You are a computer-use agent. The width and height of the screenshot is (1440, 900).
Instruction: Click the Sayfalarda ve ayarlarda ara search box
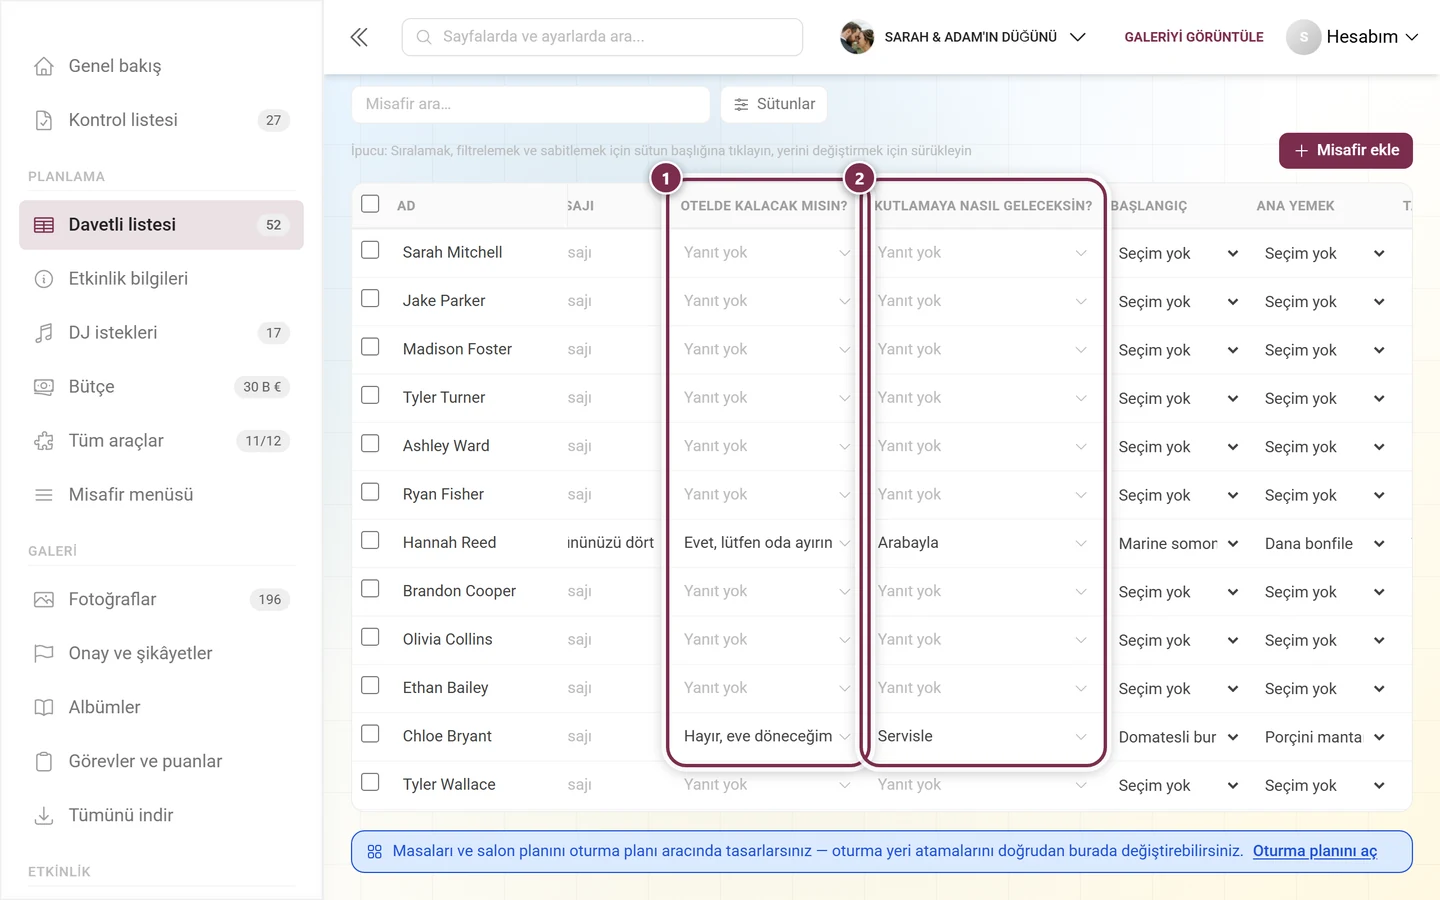(602, 37)
